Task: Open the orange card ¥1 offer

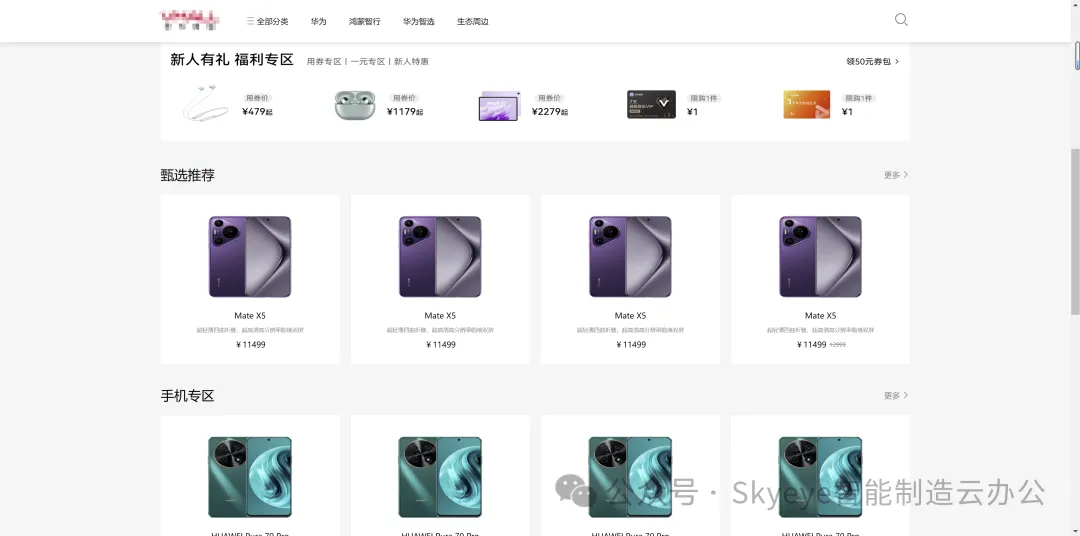Action: pyautogui.click(x=807, y=104)
